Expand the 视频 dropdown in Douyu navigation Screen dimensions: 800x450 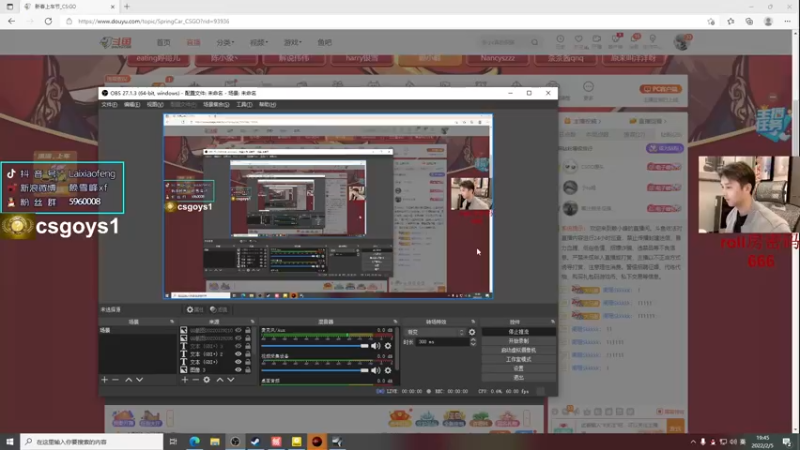(259, 42)
